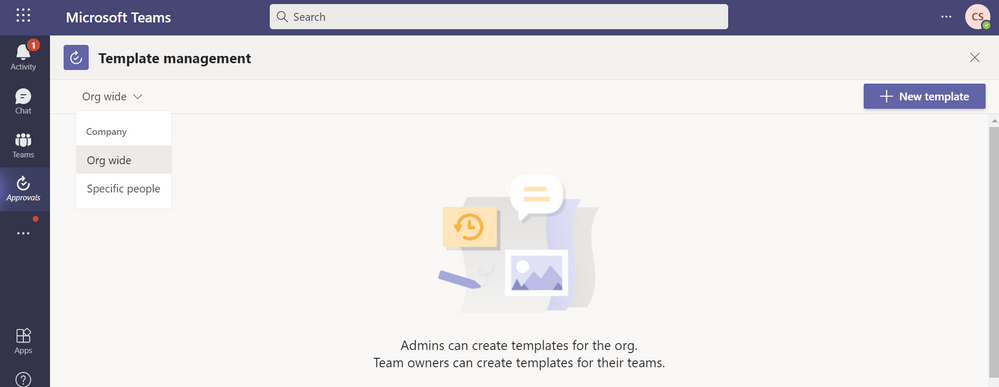
Task: Click 'Admins can create templates for the org.' text
Action: 519,346
